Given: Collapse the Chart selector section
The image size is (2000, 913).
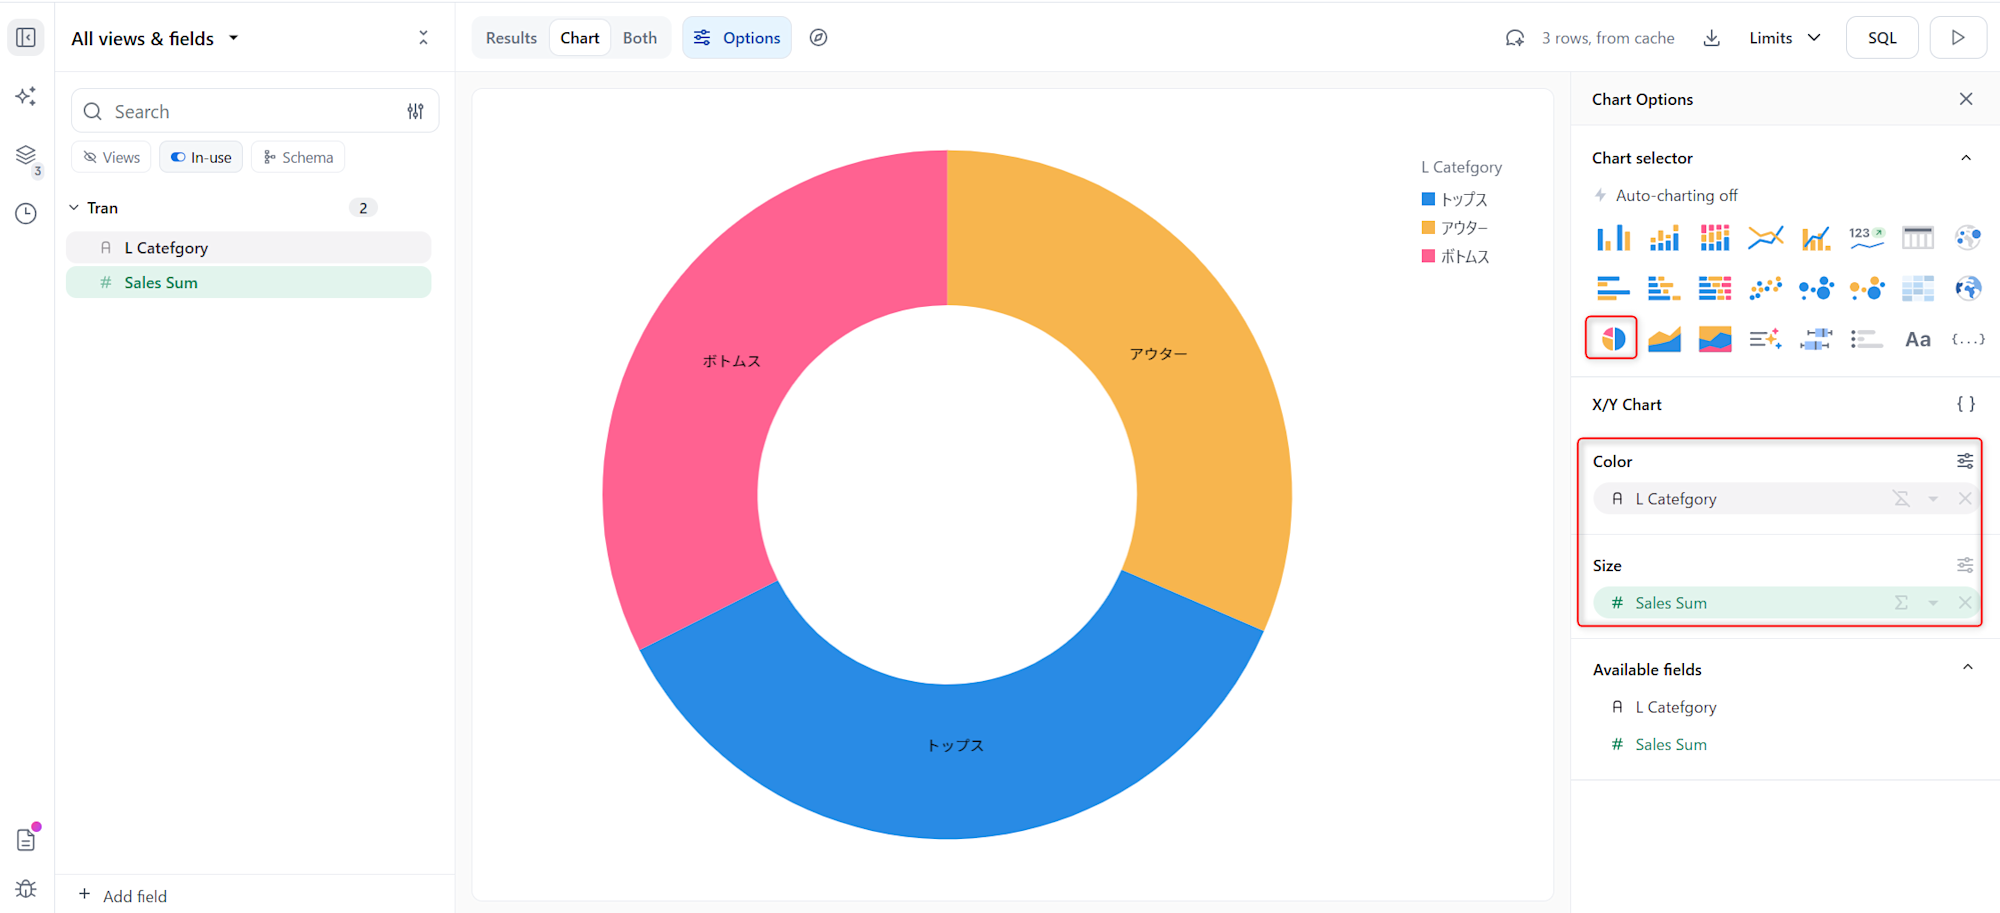Looking at the screenshot, I should tap(1966, 158).
